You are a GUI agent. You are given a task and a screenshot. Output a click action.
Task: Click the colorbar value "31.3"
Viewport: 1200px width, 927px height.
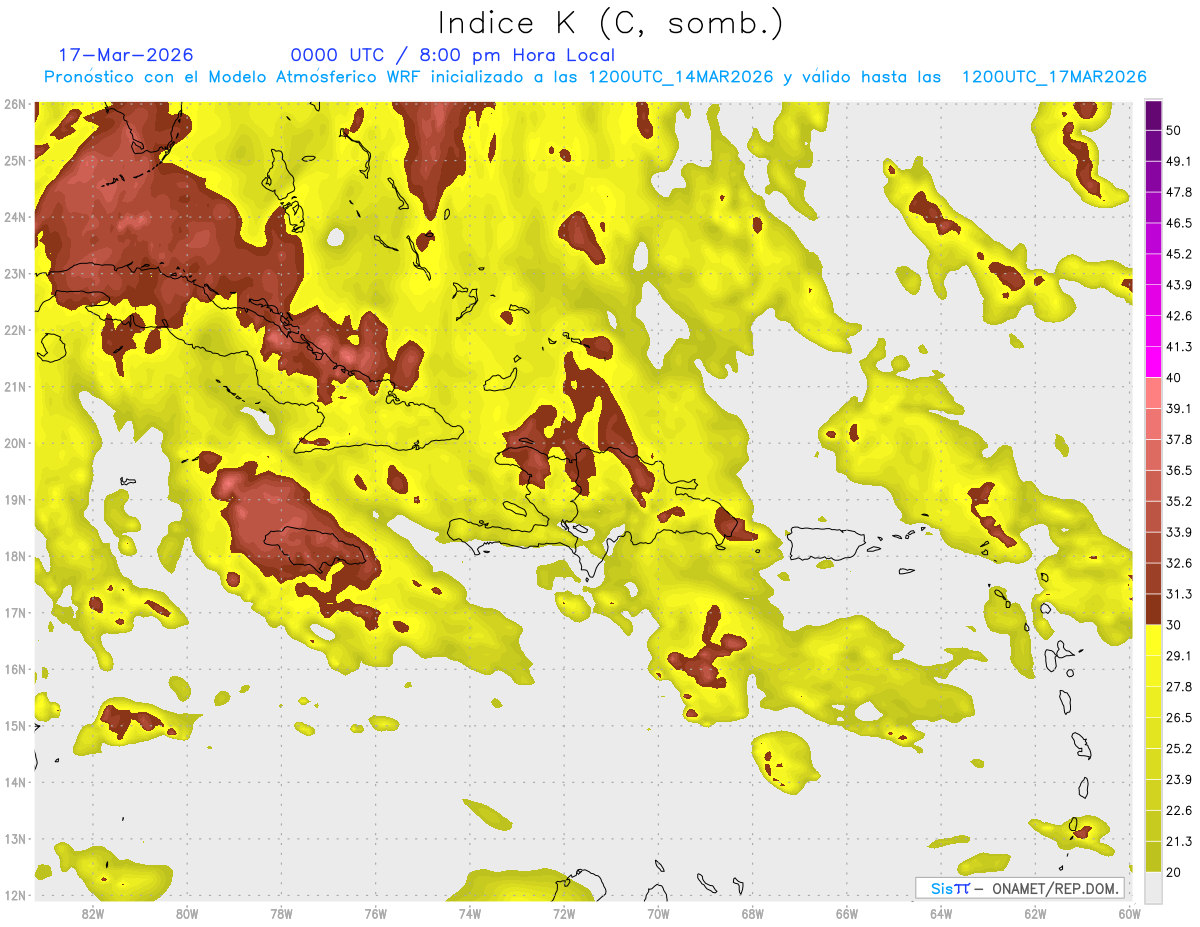tap(1179, 594)
